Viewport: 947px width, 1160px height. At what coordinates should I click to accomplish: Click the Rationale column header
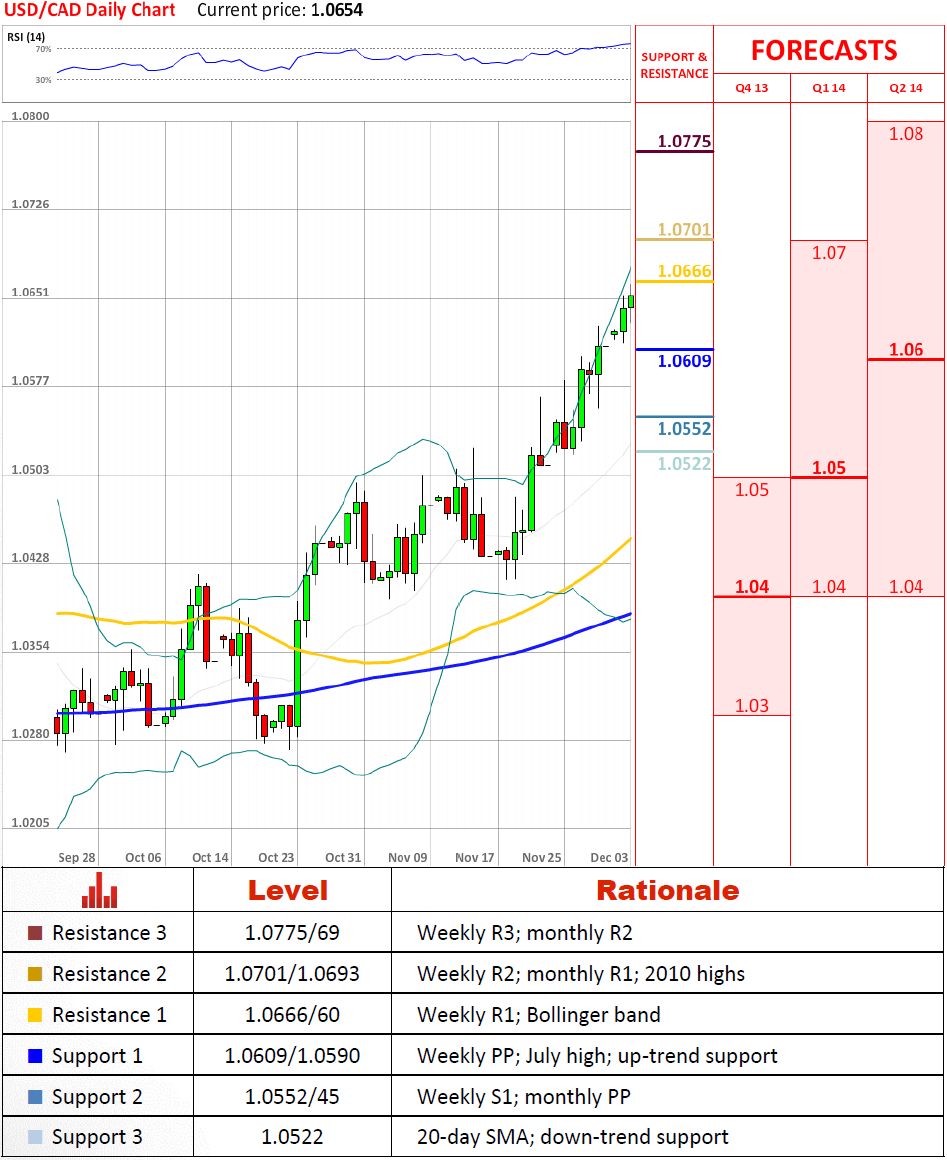[x=667, y=890]
